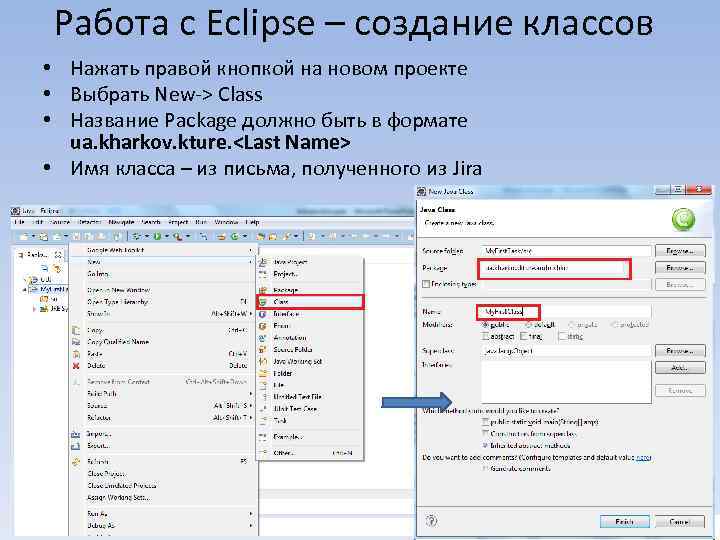Click the Project... wizard icon in submenu
Viewport: 720px width, 540px height.
(x=263, y=274)
